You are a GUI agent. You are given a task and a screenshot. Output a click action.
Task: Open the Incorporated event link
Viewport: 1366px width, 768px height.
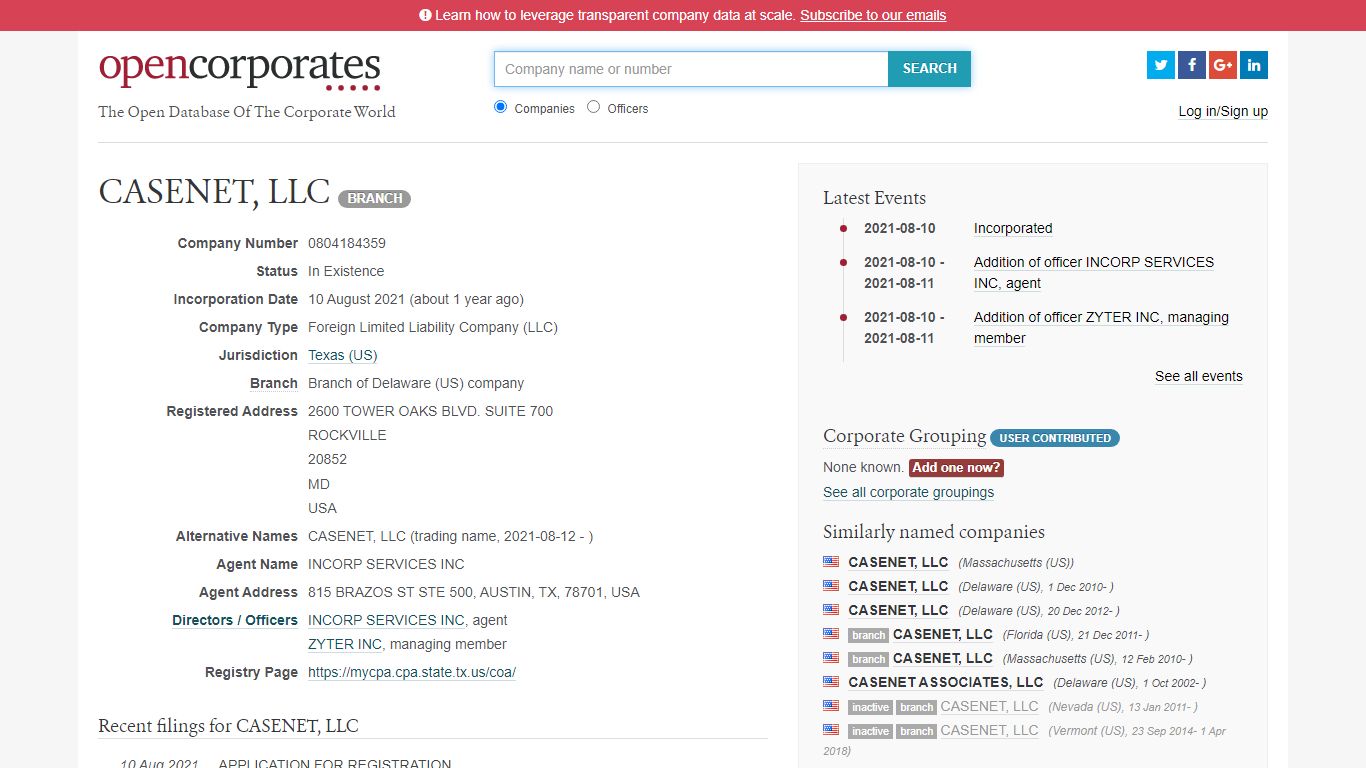[1013, 228]
